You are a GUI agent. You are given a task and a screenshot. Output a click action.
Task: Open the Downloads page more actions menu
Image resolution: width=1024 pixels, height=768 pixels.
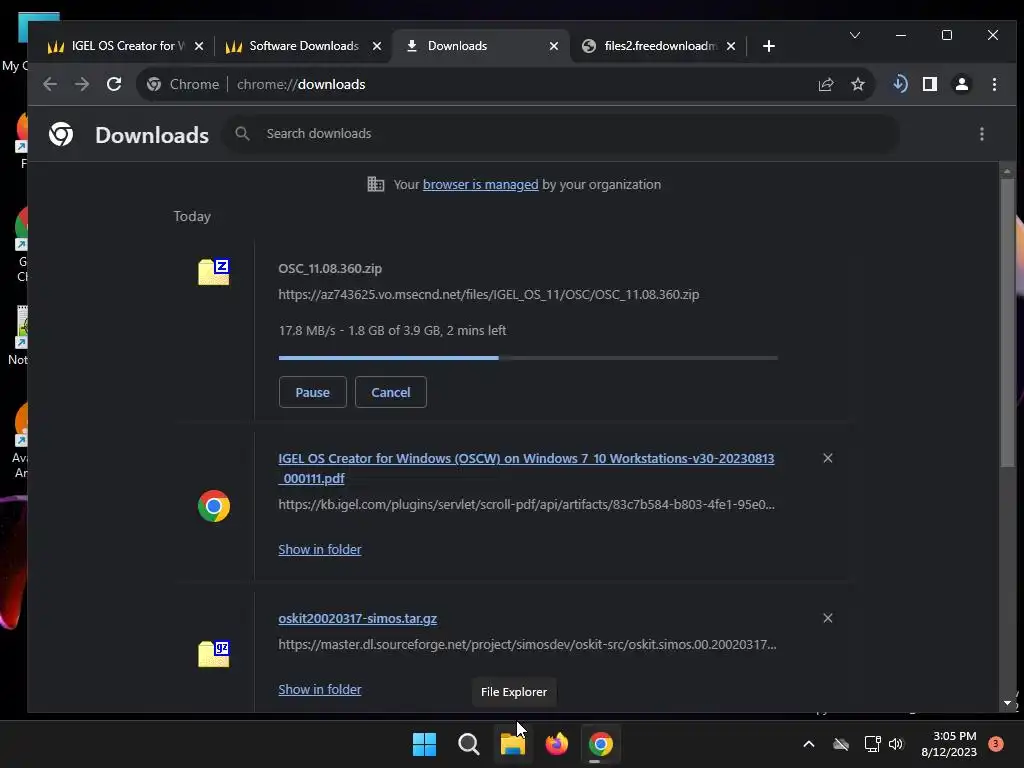[982, 134]
